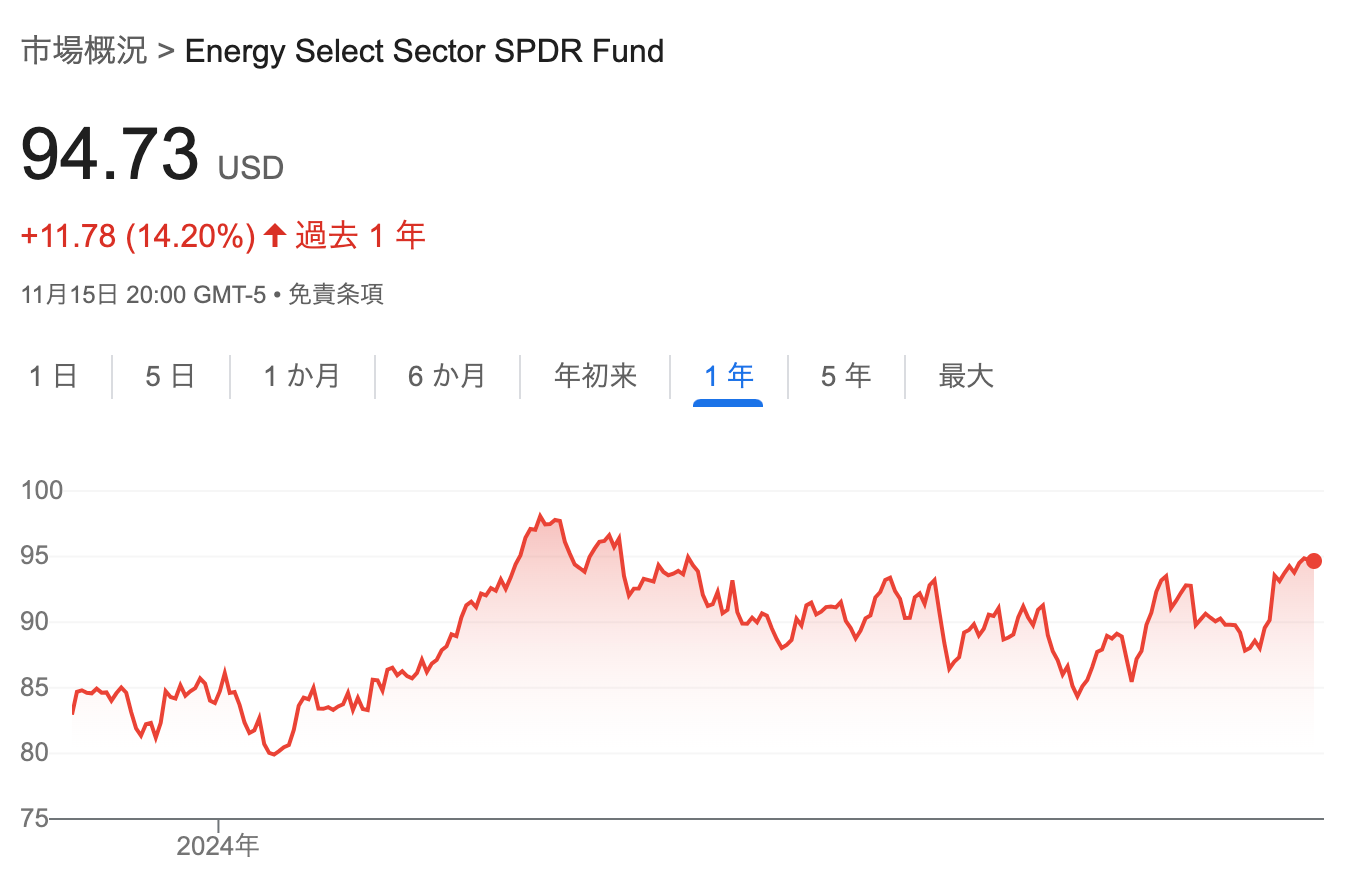Image resolution: width=1366 pixels, height=888 pixels.
Task: Click the 100 y-axis label
Action: click(42, 491)
